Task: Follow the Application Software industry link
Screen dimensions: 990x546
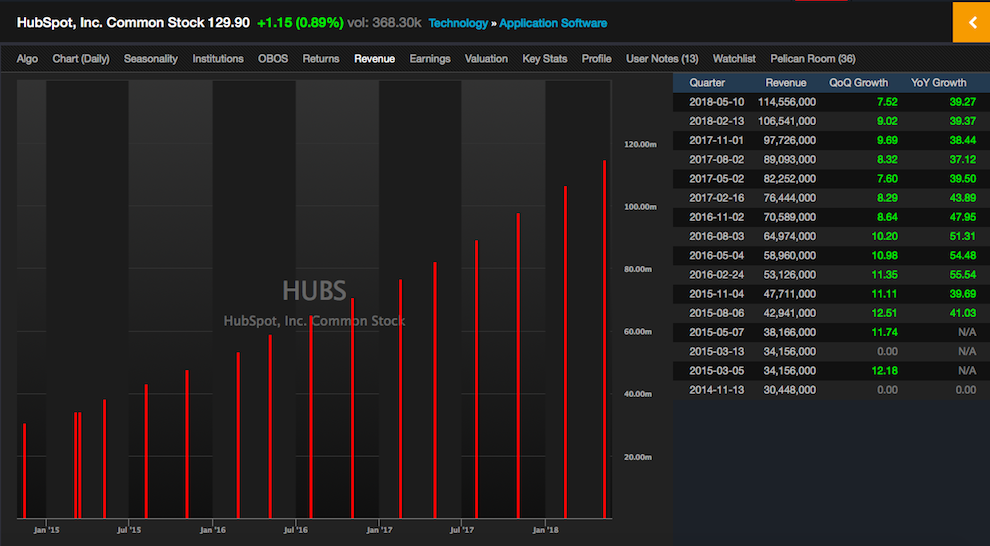Action: (553, 23)
